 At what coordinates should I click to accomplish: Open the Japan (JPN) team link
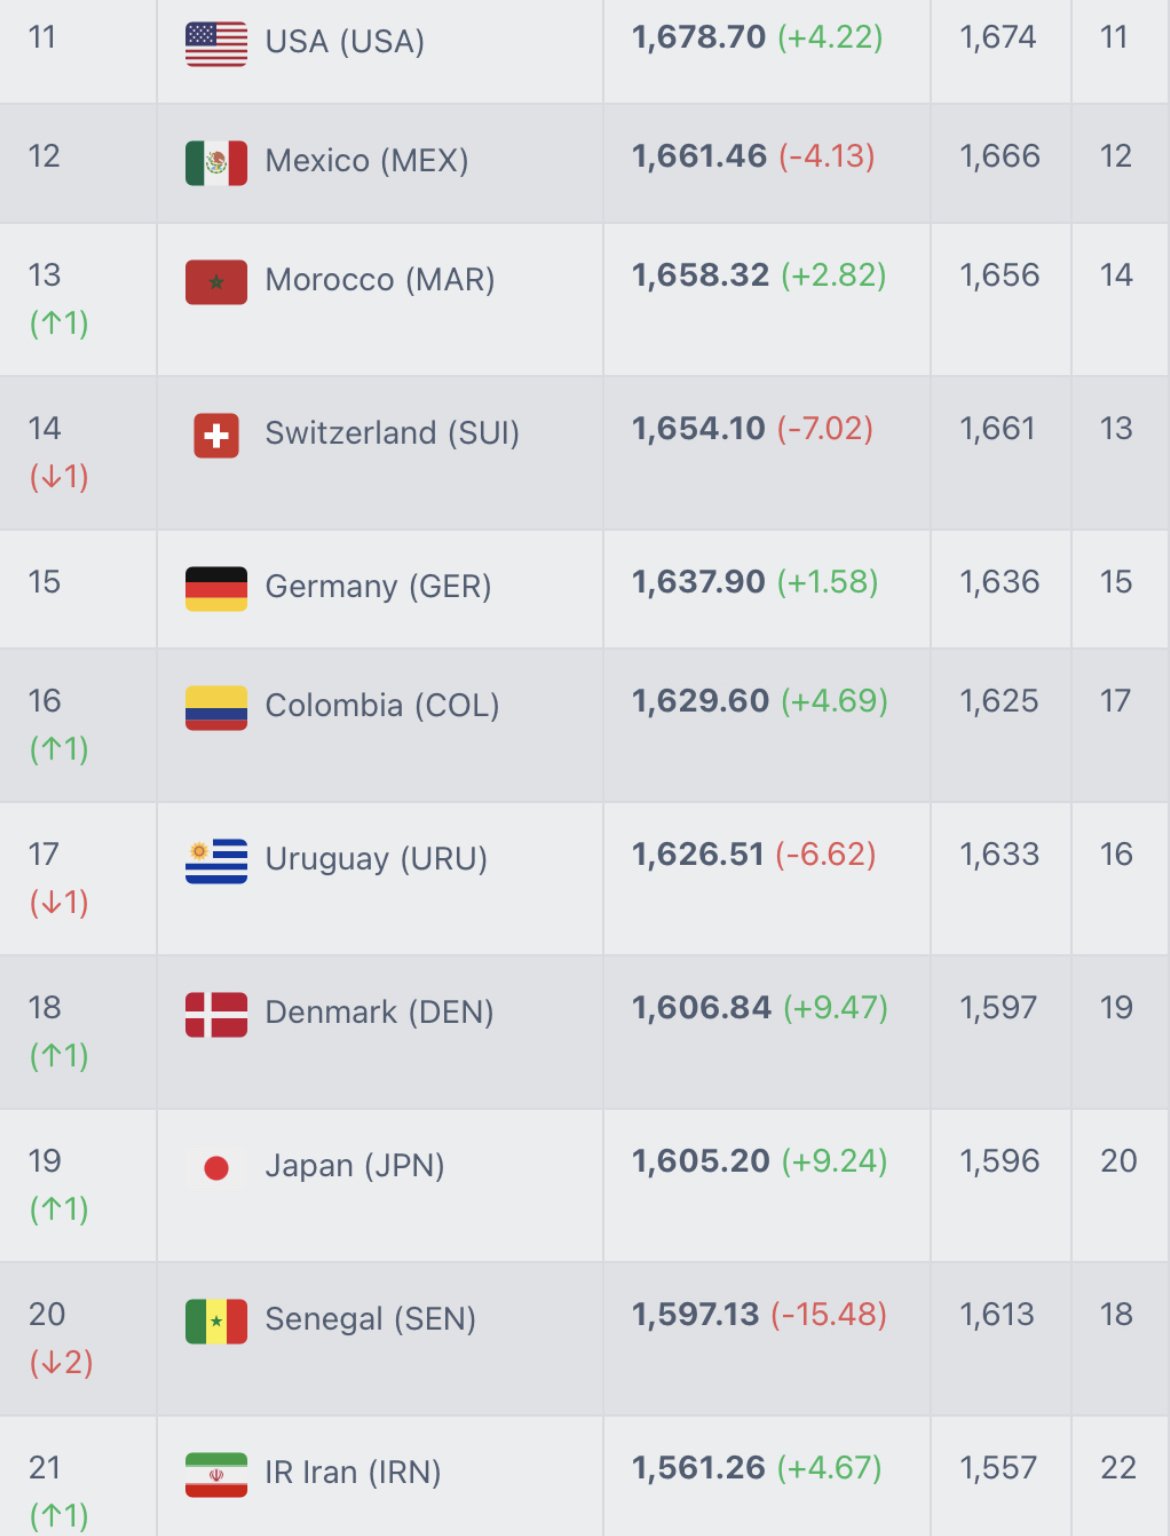(354, 1166)
